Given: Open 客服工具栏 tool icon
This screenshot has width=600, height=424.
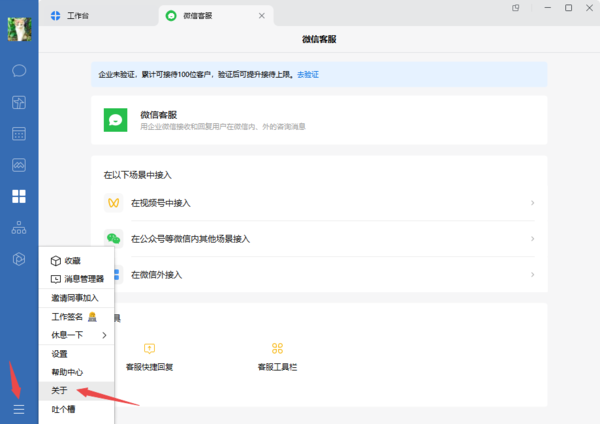Looking at the screenshot, I should tap(278, 349).
